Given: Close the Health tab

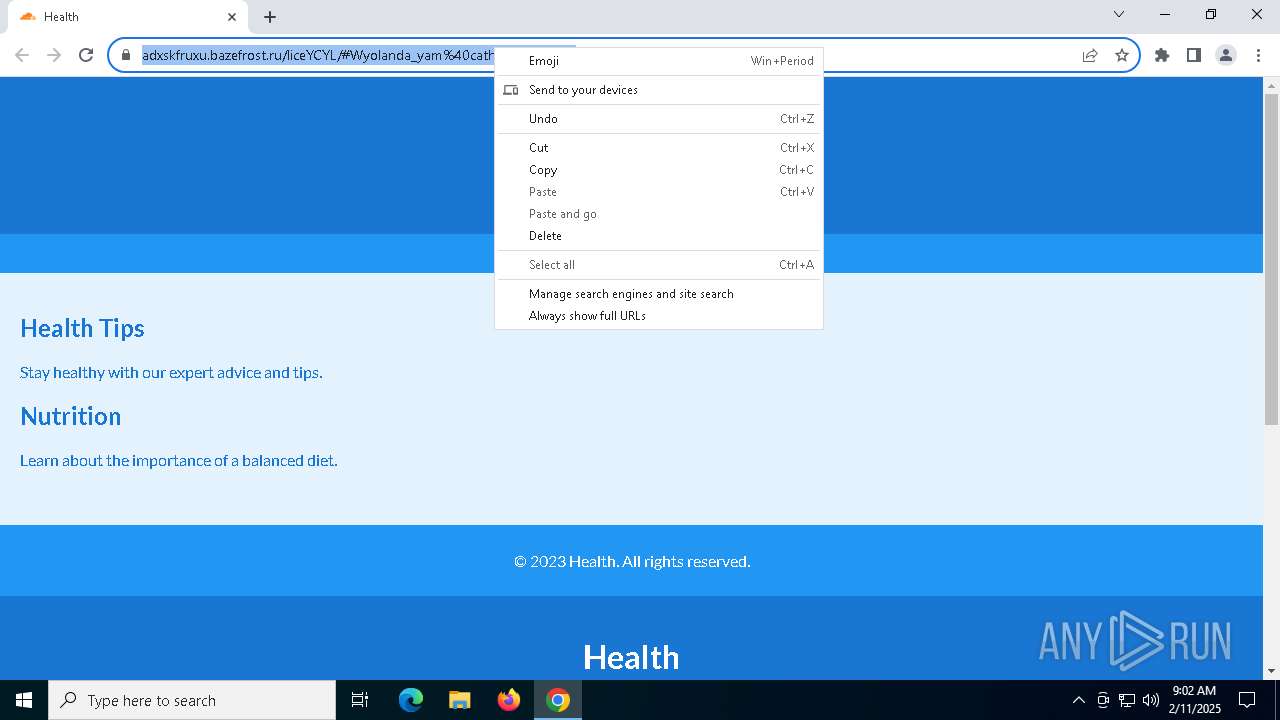Looking at the screenshot, I should coord(232,17).
